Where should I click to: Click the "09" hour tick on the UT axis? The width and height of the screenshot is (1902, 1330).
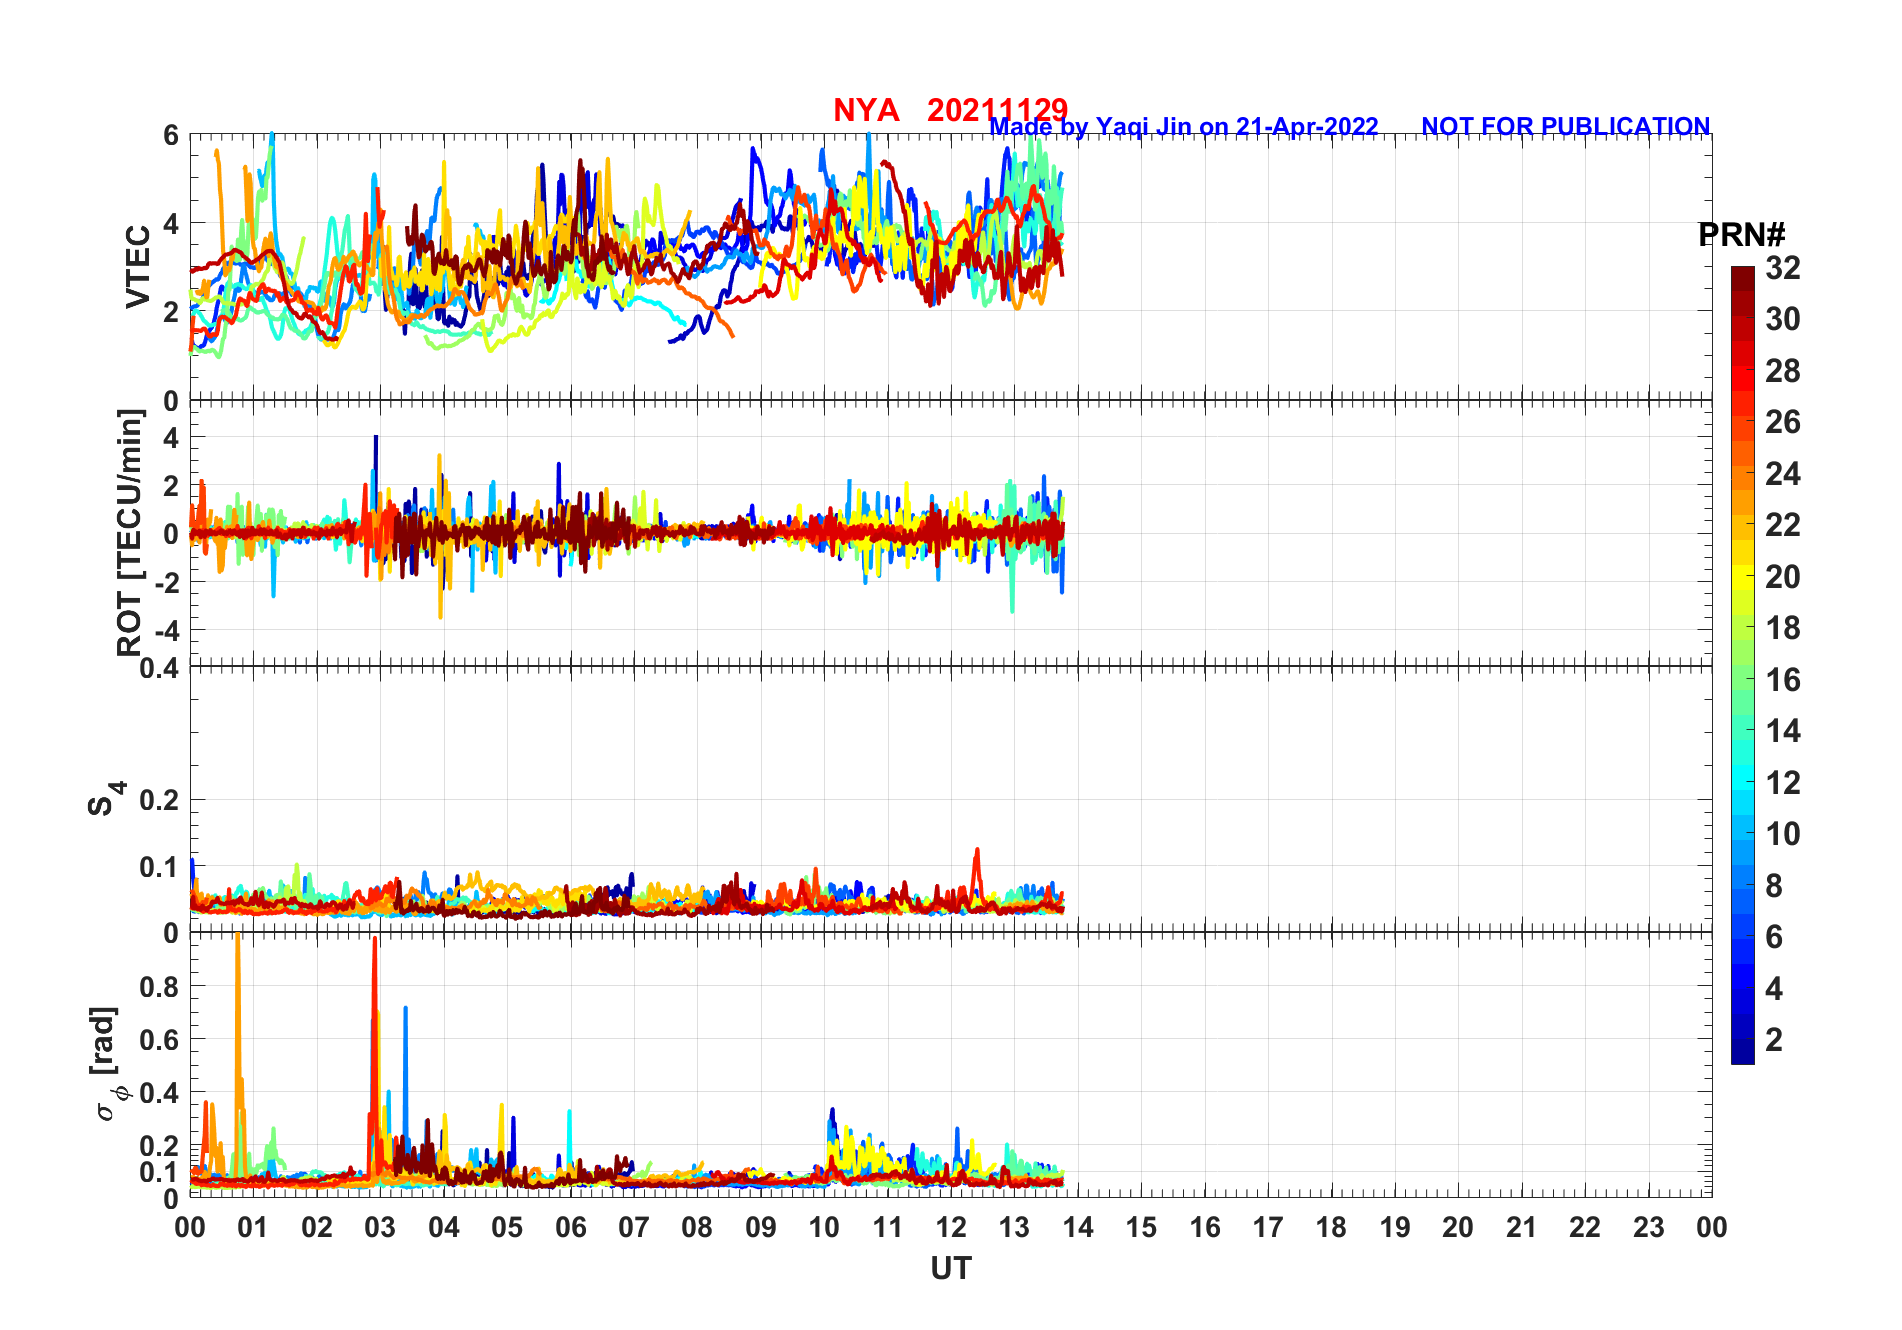pos(761,1227)
